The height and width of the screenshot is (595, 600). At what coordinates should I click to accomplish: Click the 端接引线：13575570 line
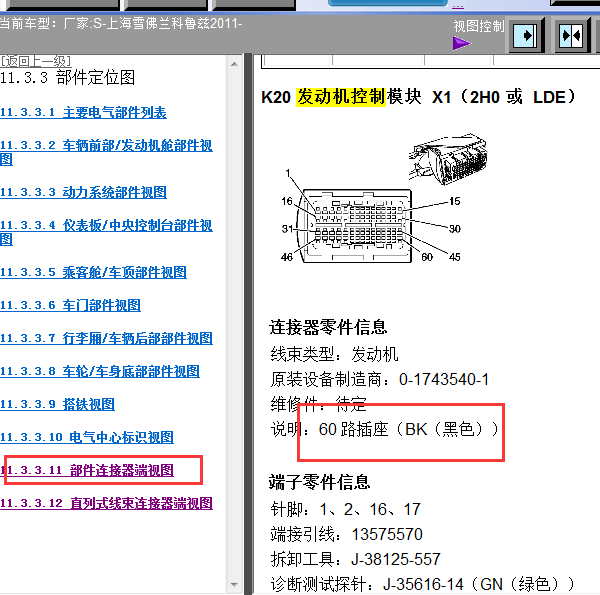pos(346,534)
